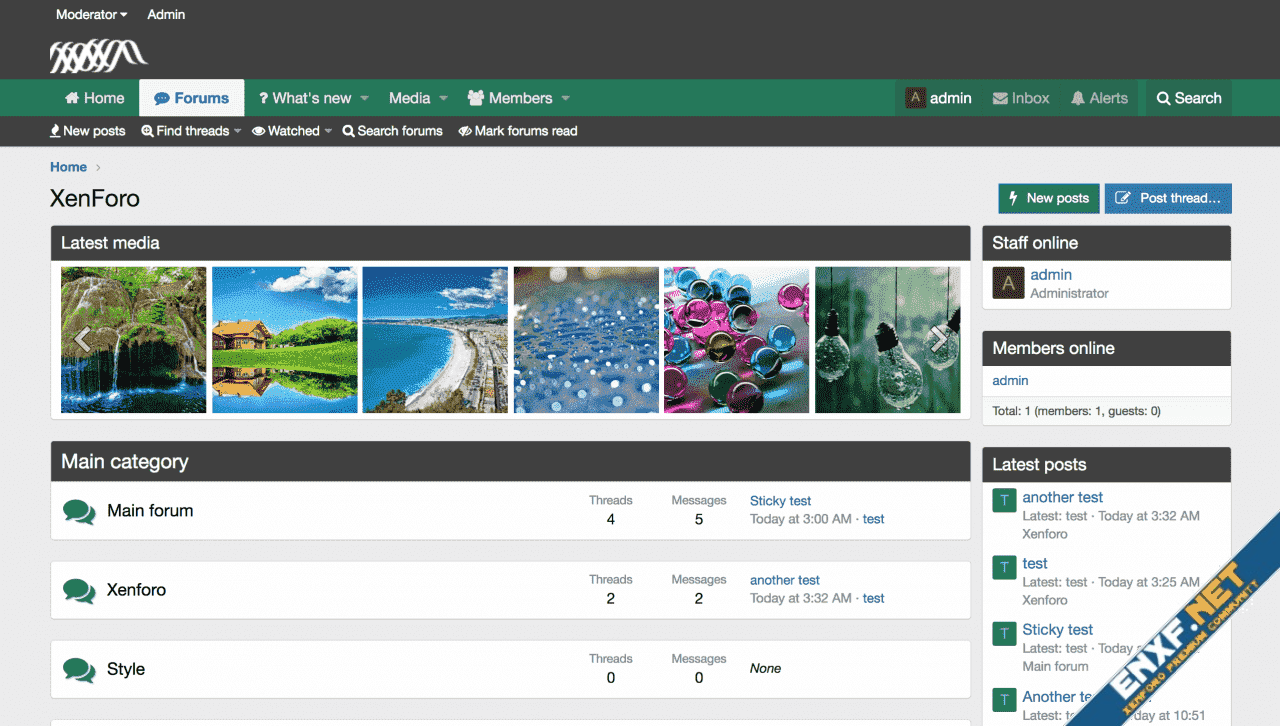Image resolution: width=1280 pixels, height=726 pixels.
Task: Click the New posts green button
Action: [x=1048, y=198]
